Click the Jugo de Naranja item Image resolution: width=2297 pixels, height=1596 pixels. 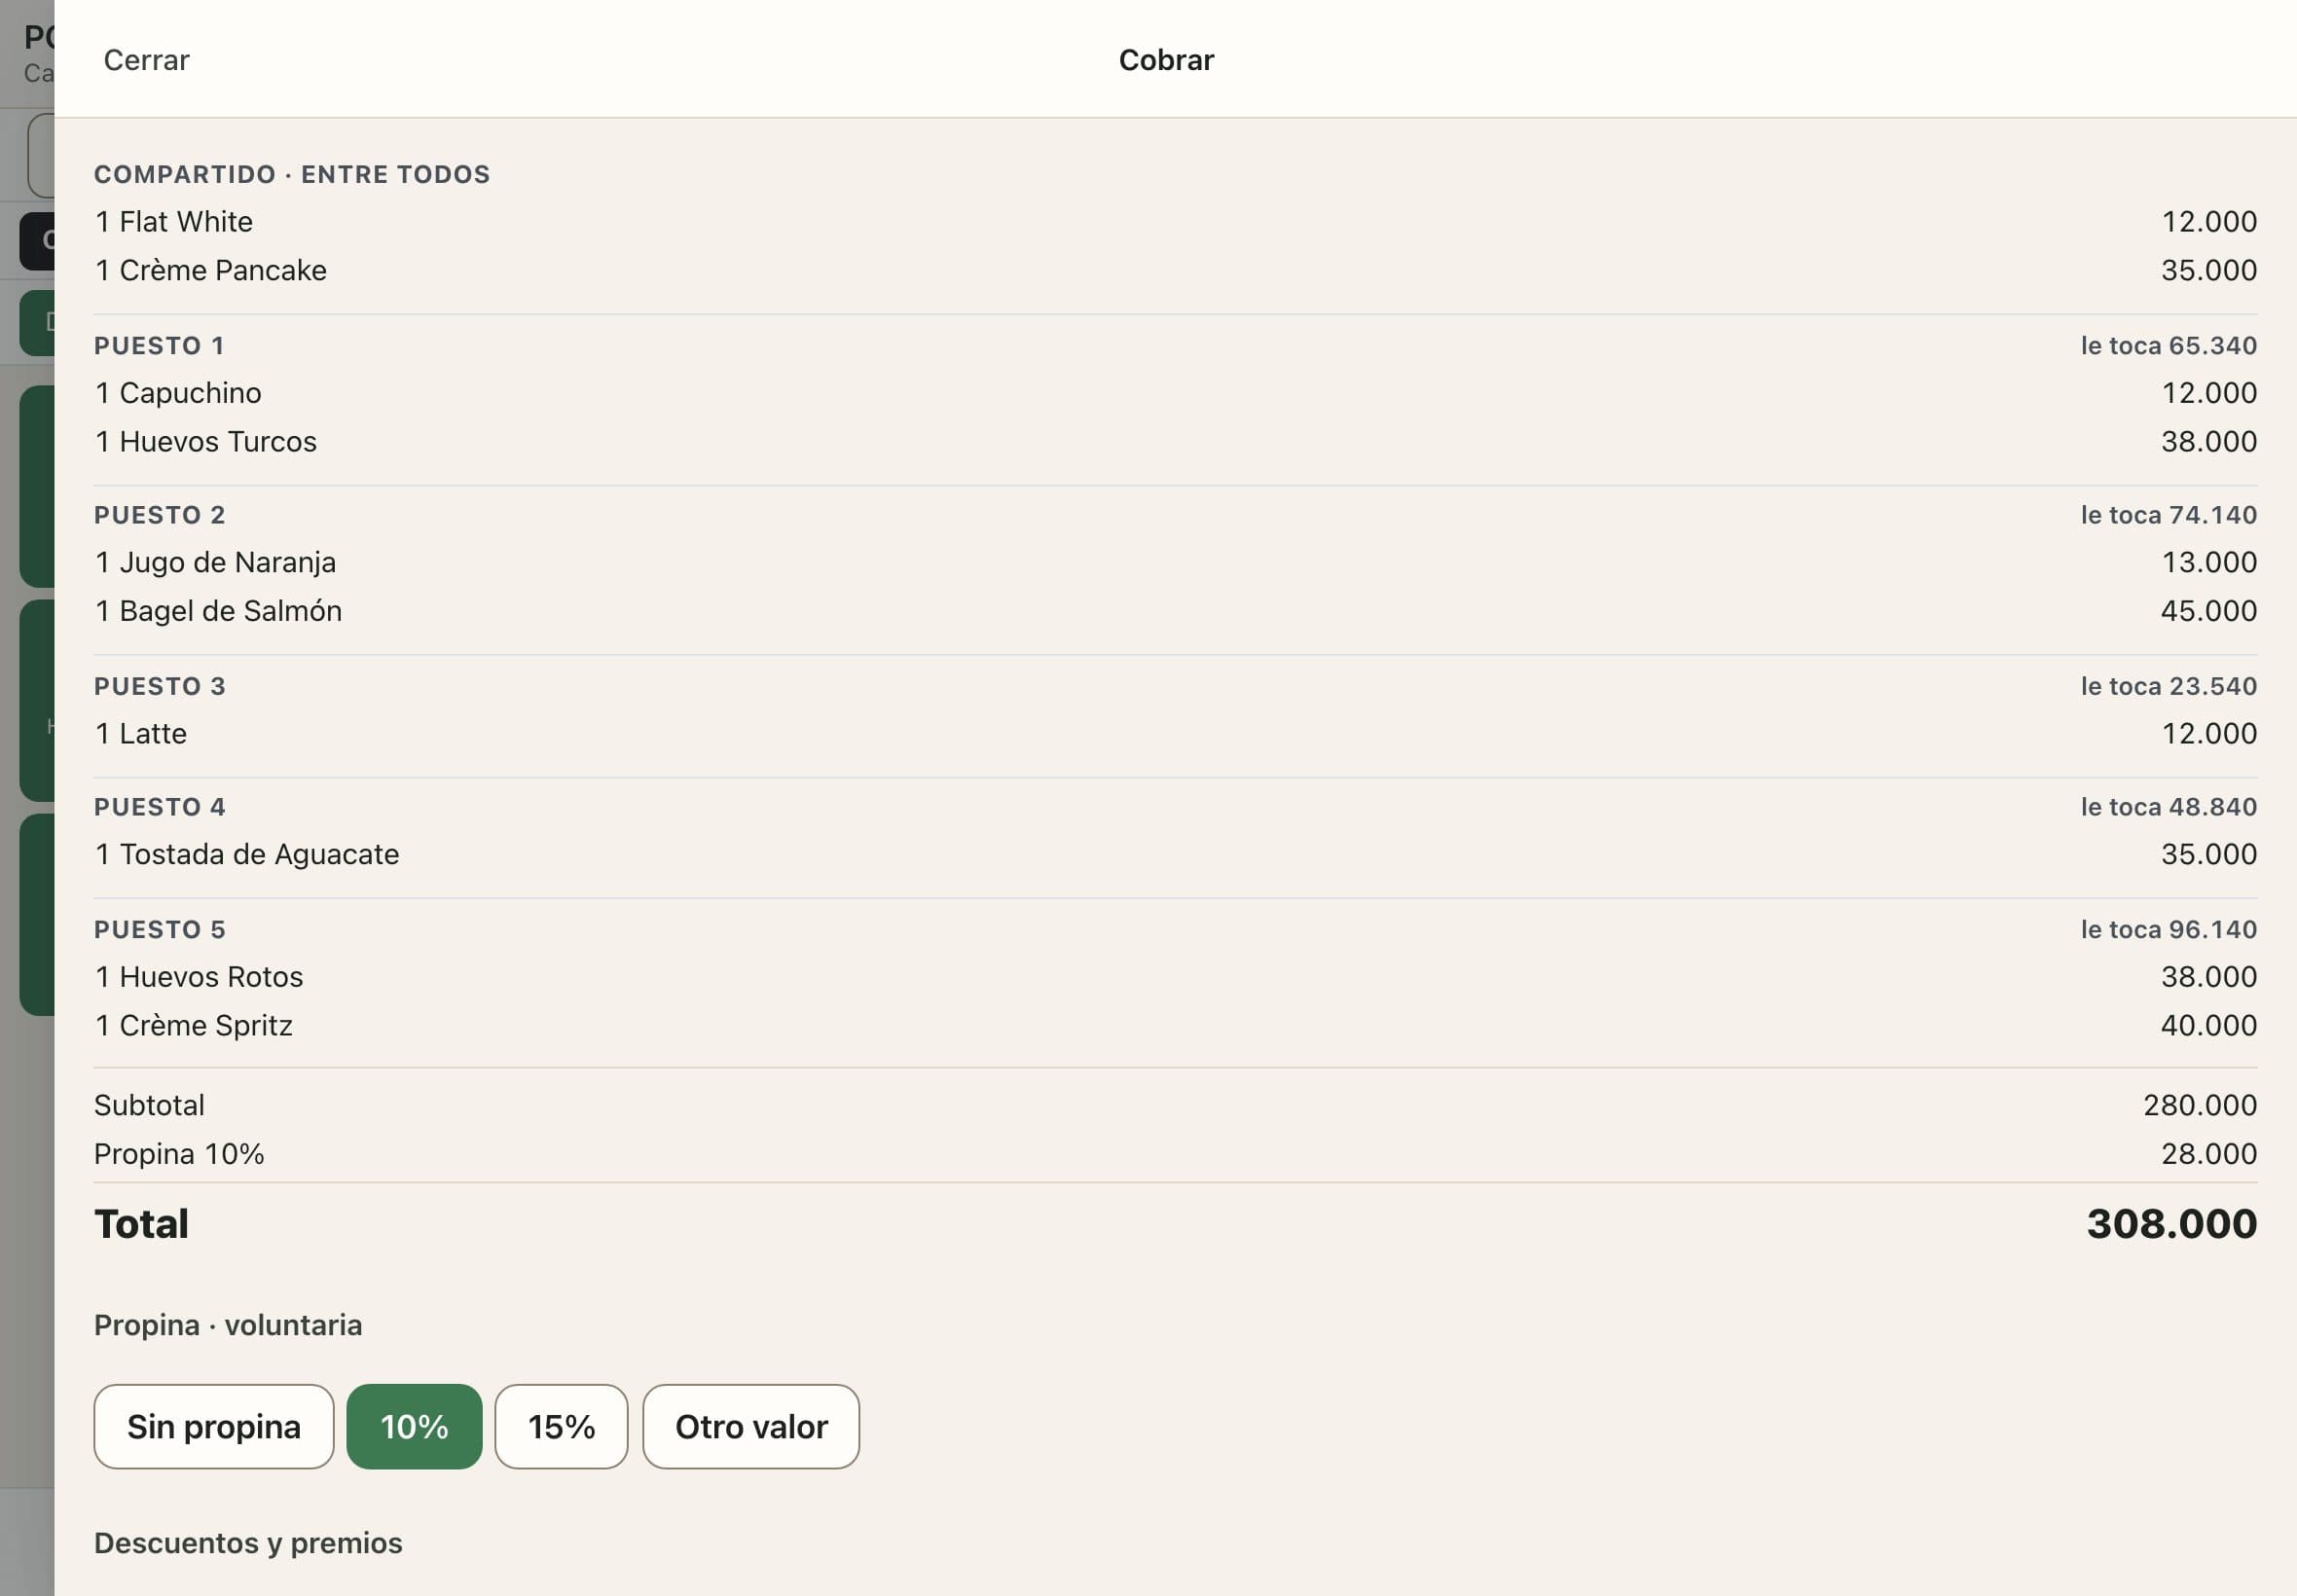point(1175,562)
